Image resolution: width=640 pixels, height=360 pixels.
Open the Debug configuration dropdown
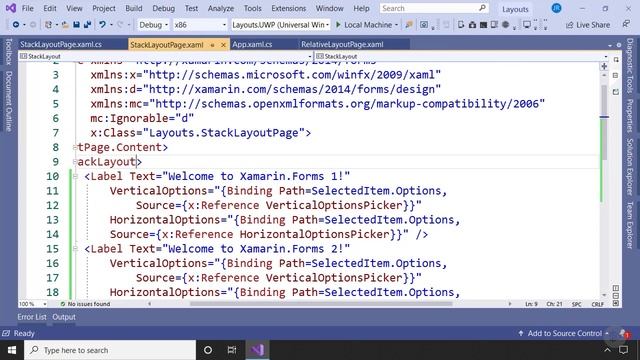click(153, 25)
